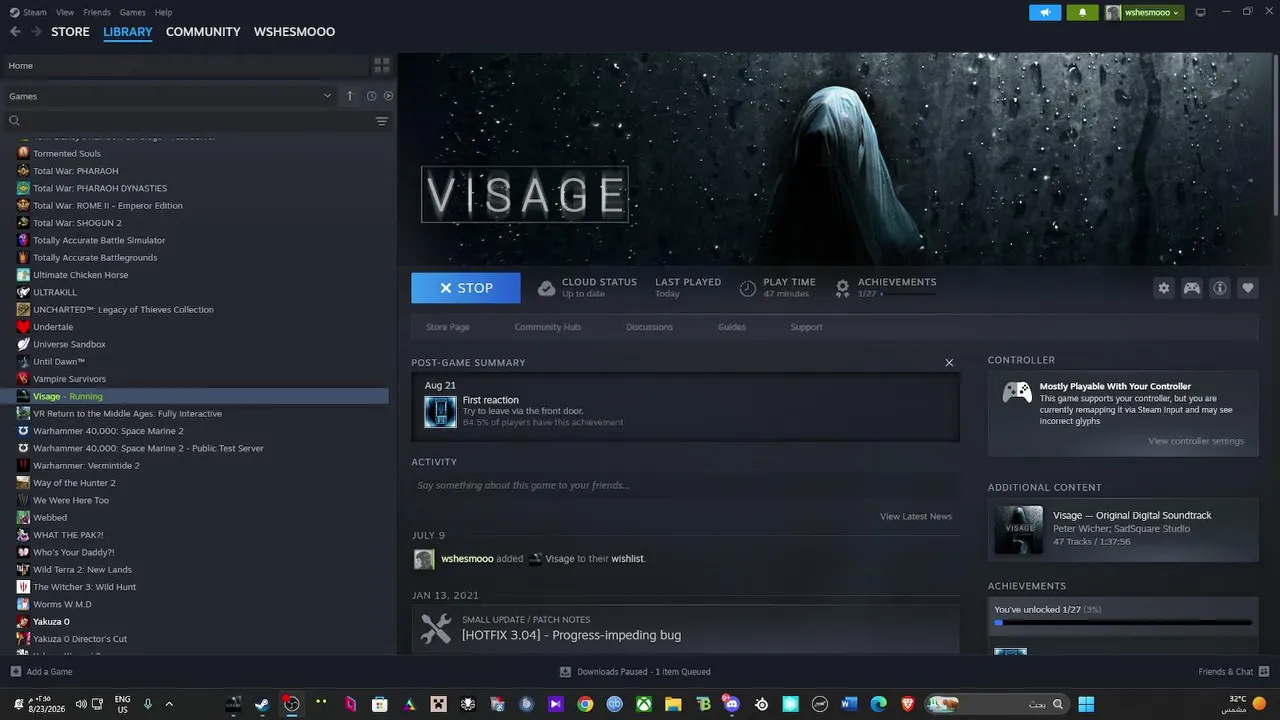Open advanced library filter options

coord(381,121)
